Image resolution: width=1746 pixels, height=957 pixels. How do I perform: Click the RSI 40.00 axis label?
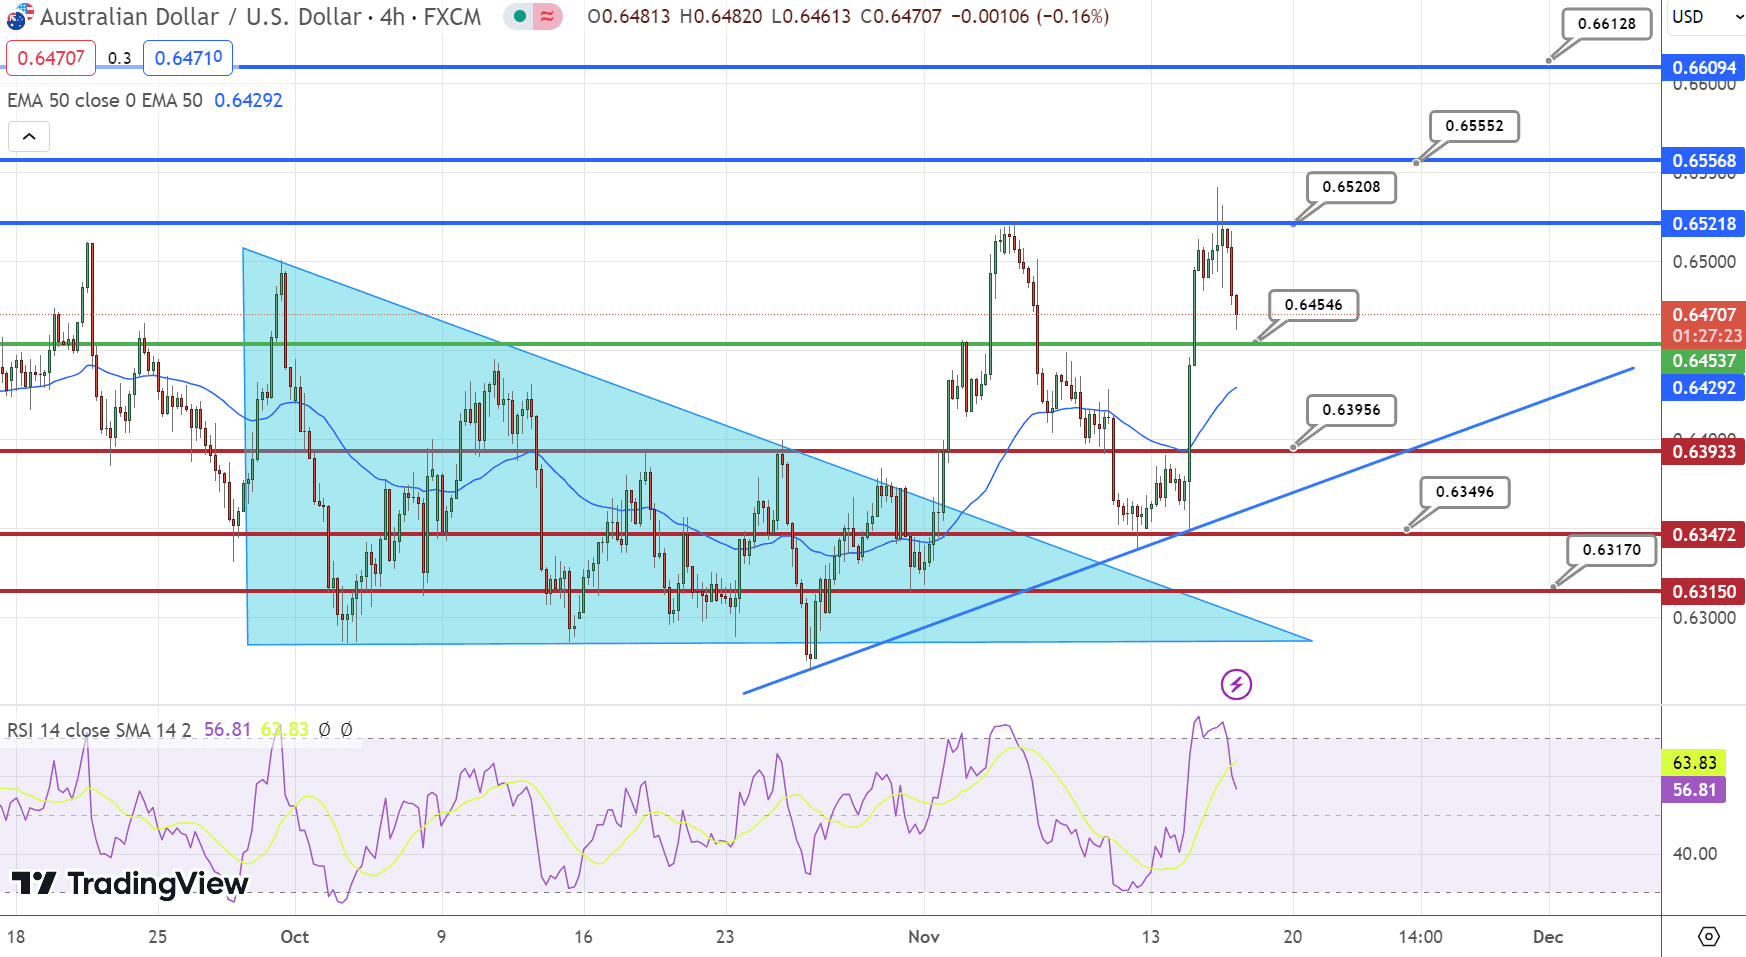[1695, 854]
